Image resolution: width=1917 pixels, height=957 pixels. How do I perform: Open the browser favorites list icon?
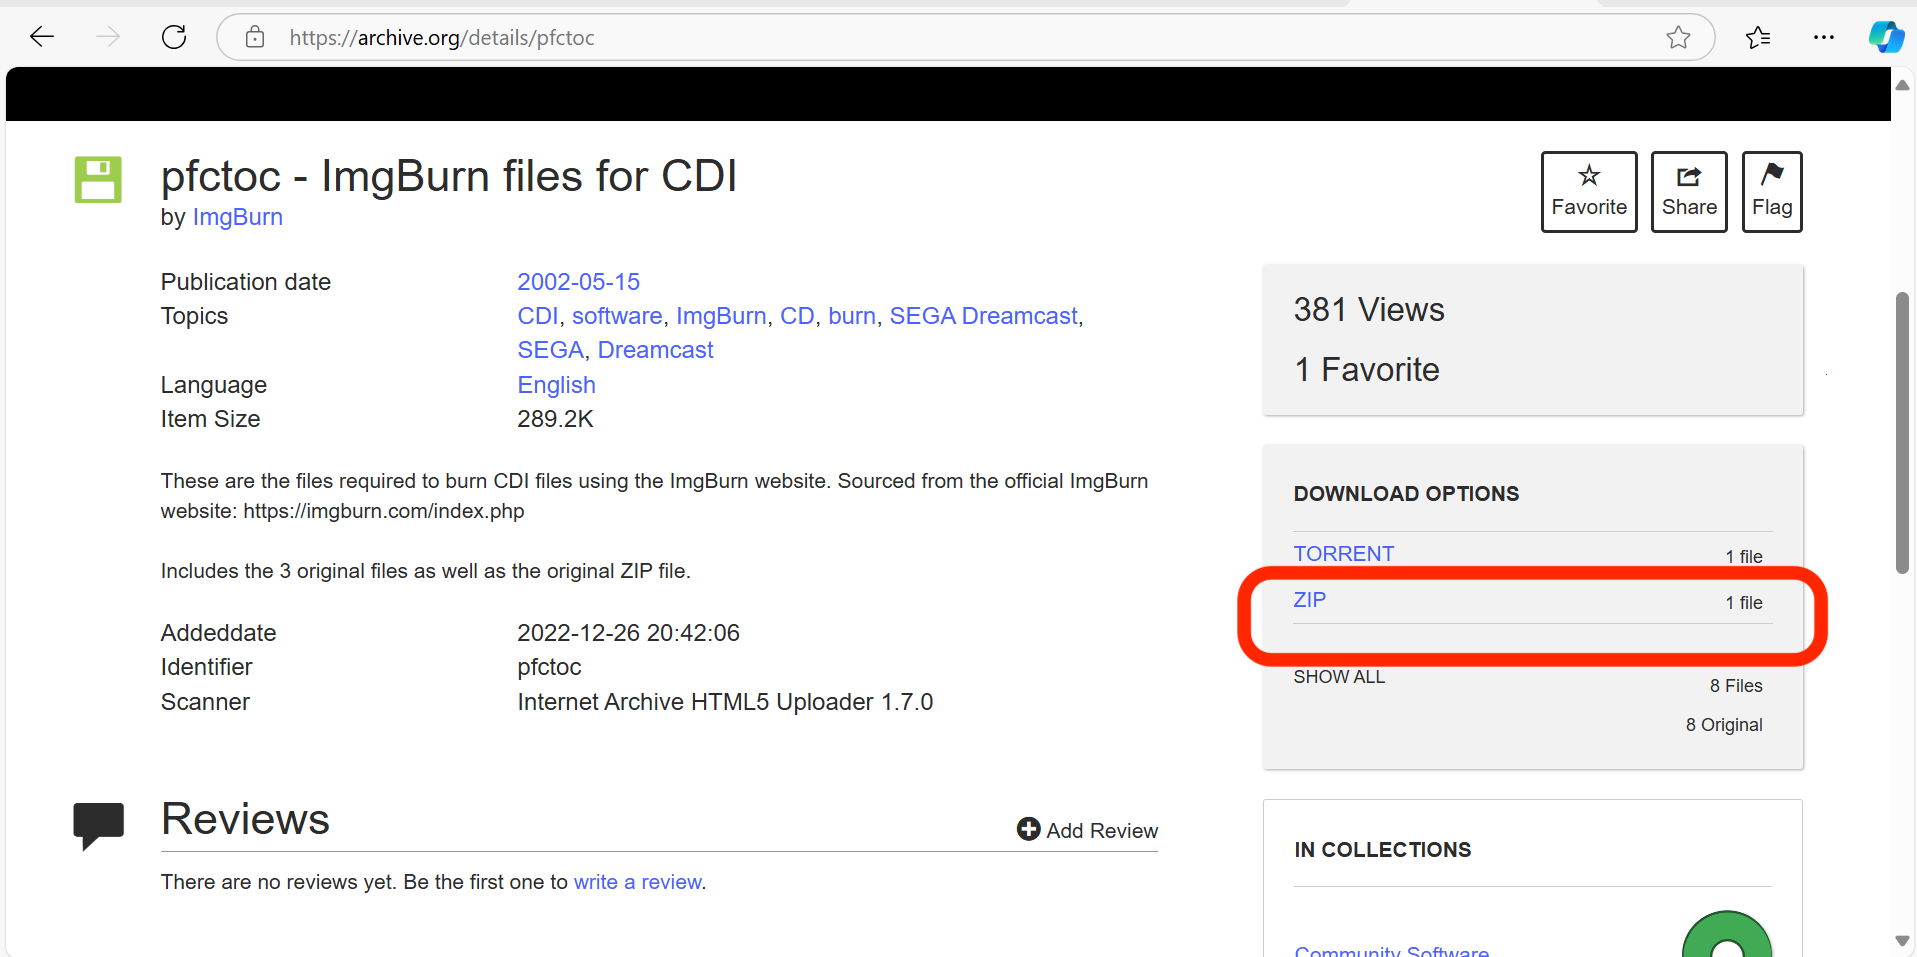pos(1757,38)
